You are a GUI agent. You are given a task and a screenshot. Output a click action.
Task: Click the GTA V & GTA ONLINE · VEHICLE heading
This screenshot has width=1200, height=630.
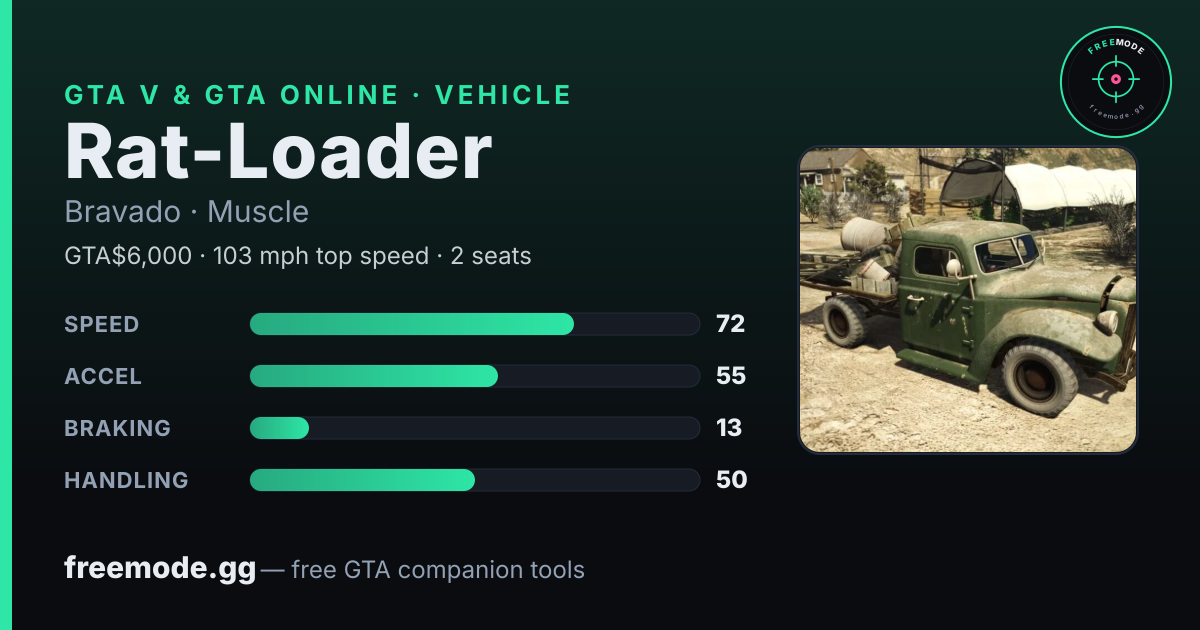[x=318, y=95]
